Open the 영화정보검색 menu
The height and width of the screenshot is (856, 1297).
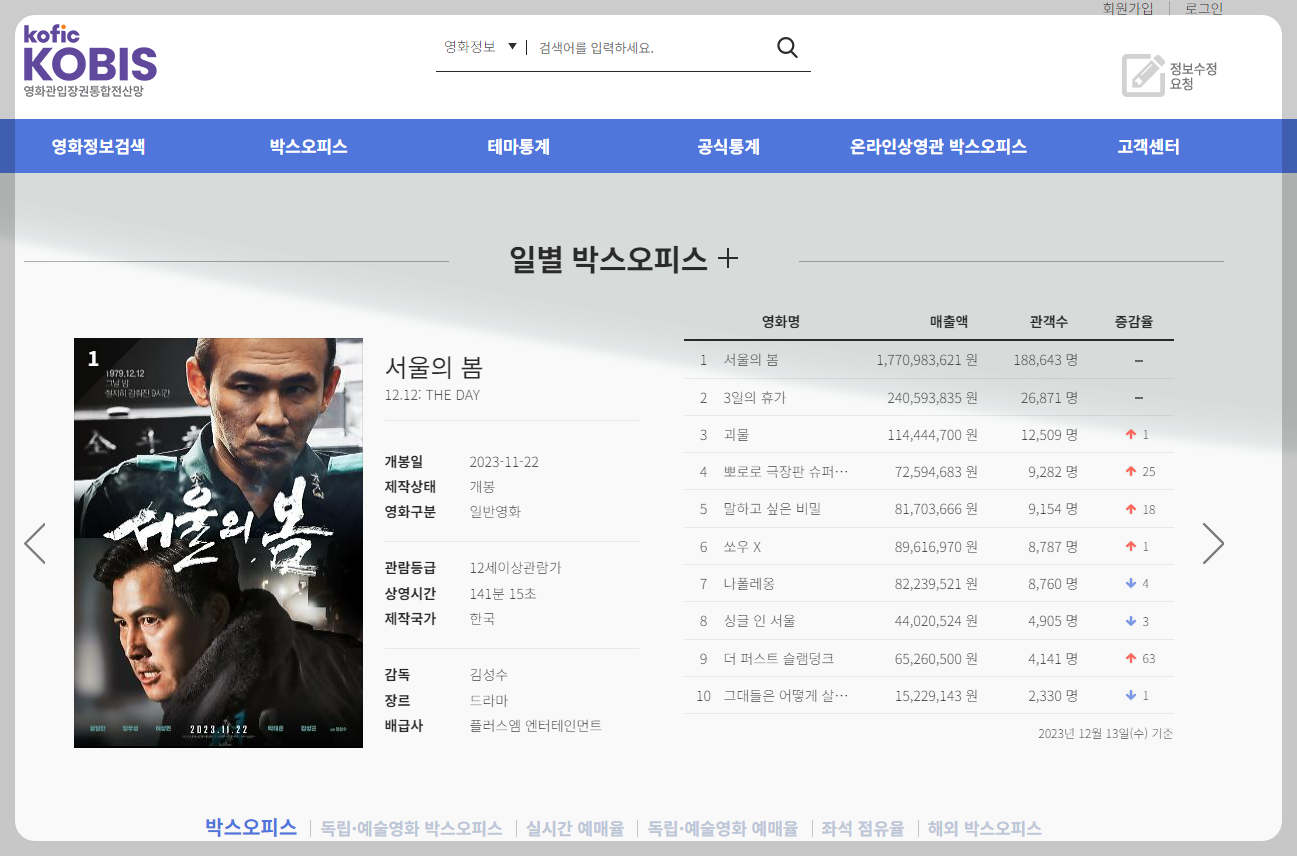tap(99, 147)
